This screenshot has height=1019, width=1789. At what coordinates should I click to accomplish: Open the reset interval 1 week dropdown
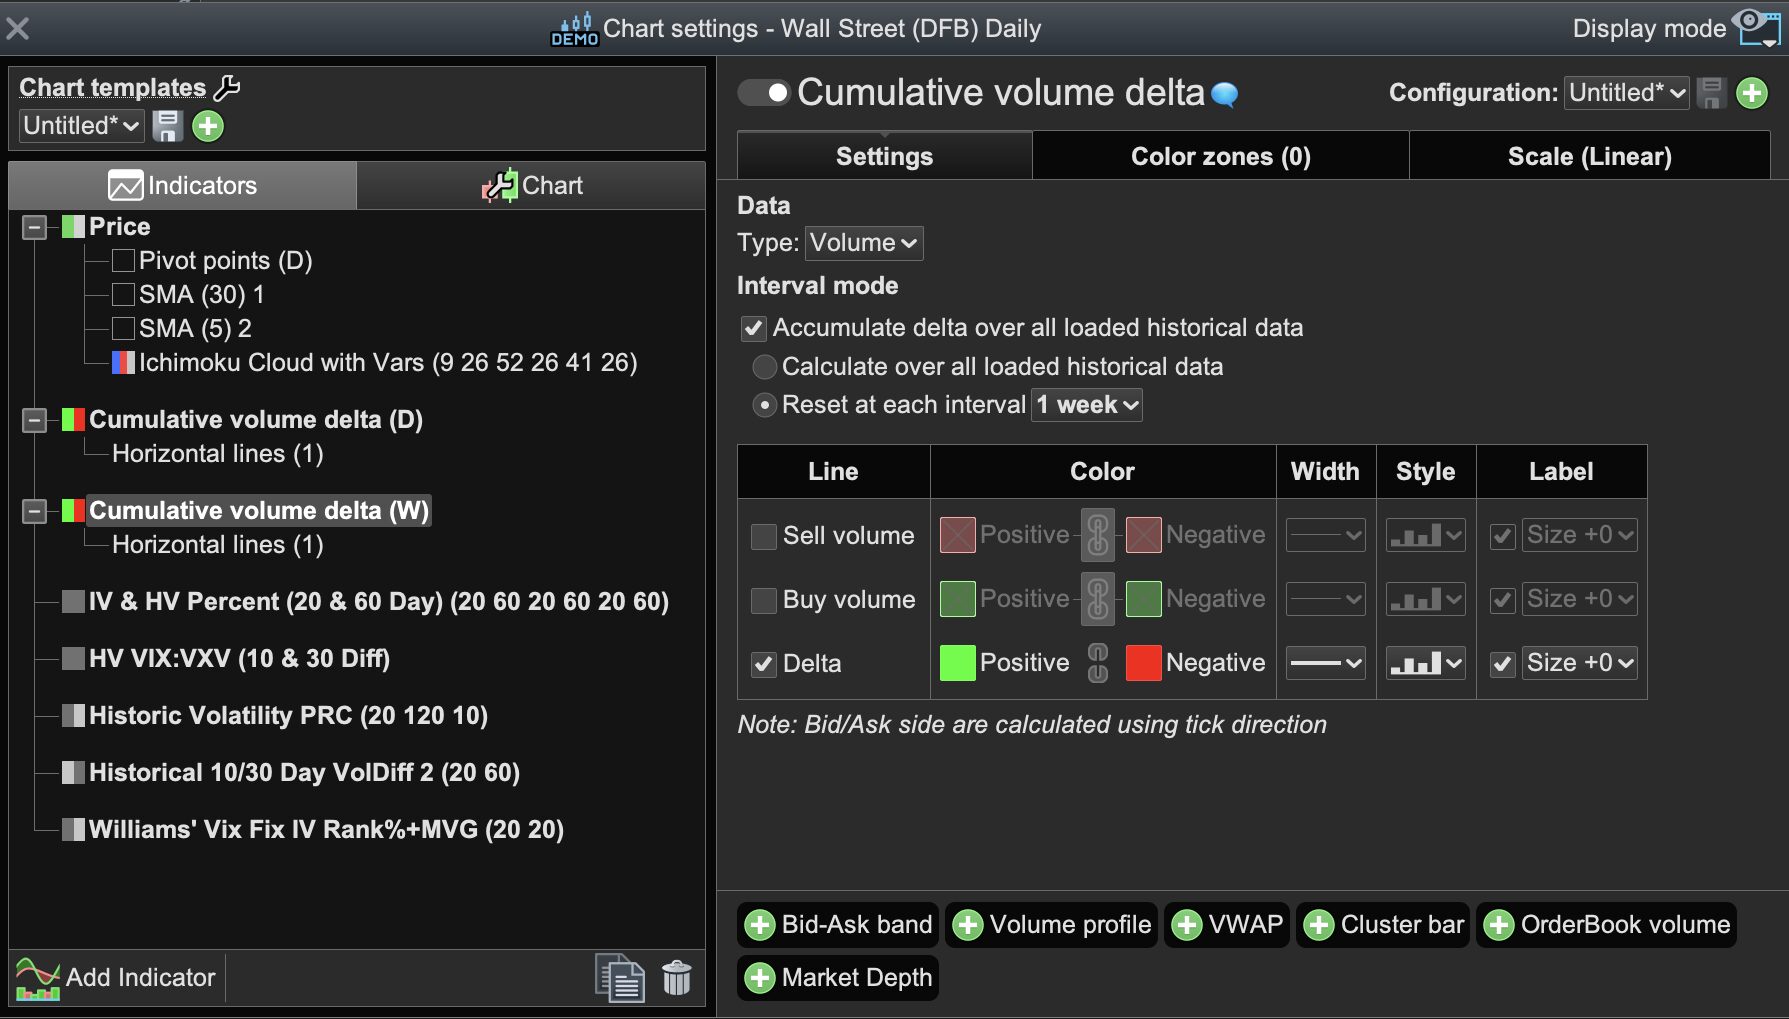coord(1087,405)
